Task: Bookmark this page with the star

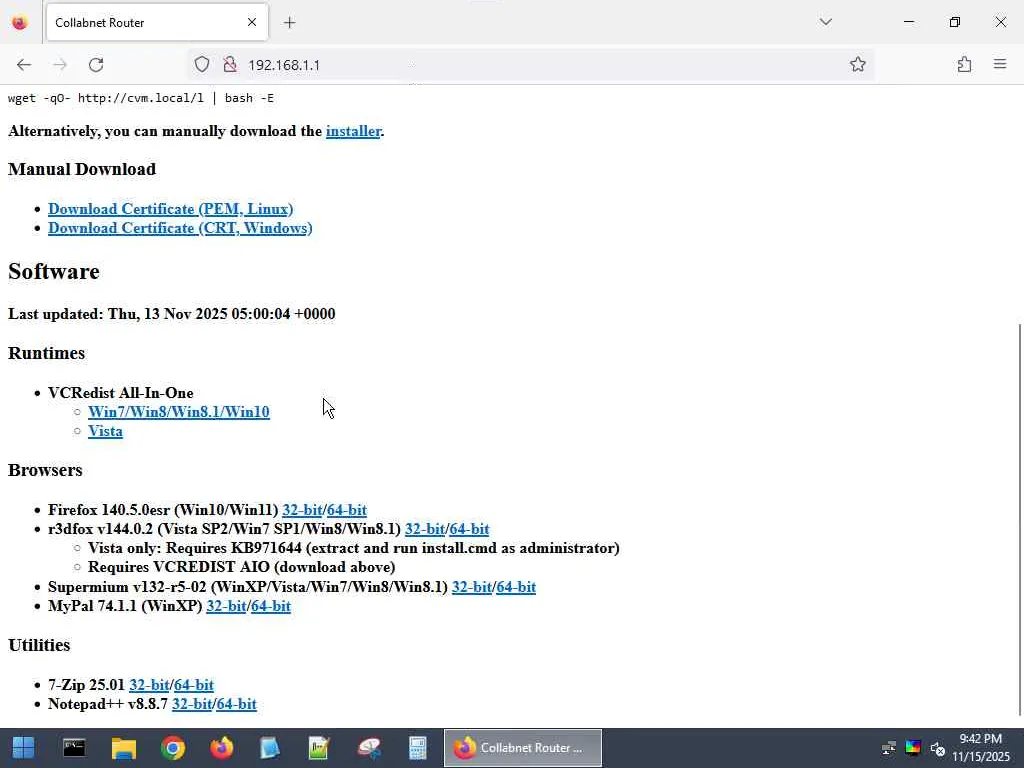Action: 857,64
